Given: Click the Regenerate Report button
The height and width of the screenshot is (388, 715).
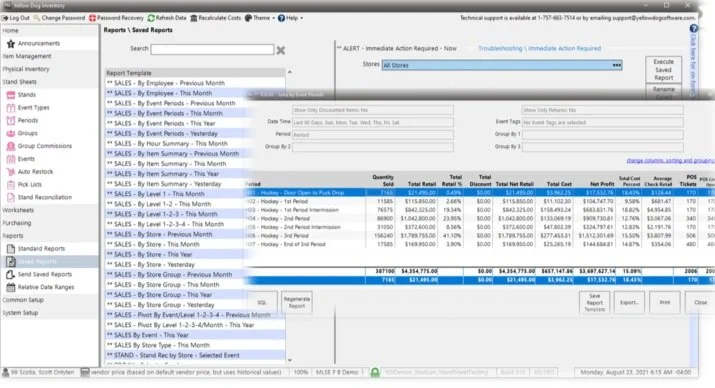Looking at the screenshot, I should pos(297,303).
